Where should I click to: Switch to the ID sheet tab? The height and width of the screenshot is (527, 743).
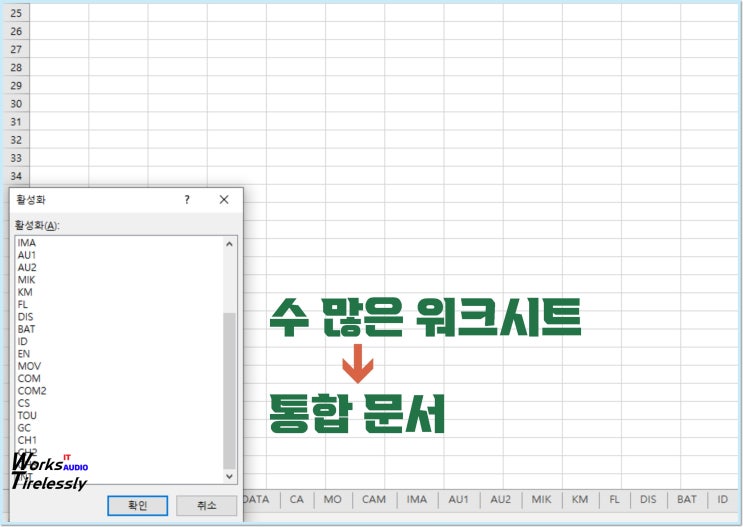(722, 500)
